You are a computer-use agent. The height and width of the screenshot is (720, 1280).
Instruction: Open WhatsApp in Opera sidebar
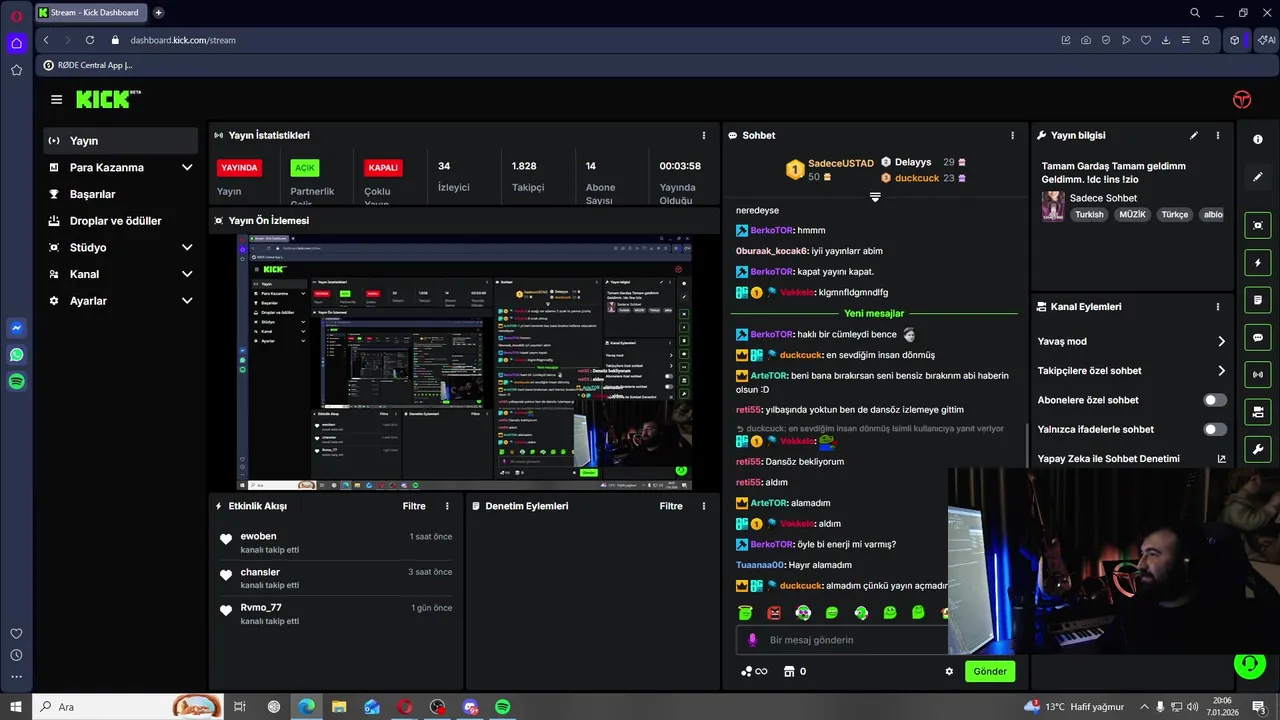click(16, 355)
